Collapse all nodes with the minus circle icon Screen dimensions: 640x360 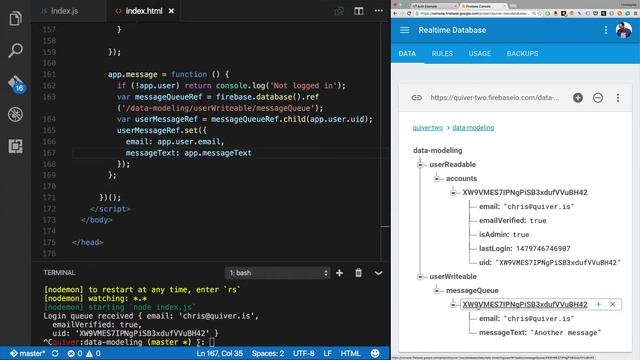point(598,98)
